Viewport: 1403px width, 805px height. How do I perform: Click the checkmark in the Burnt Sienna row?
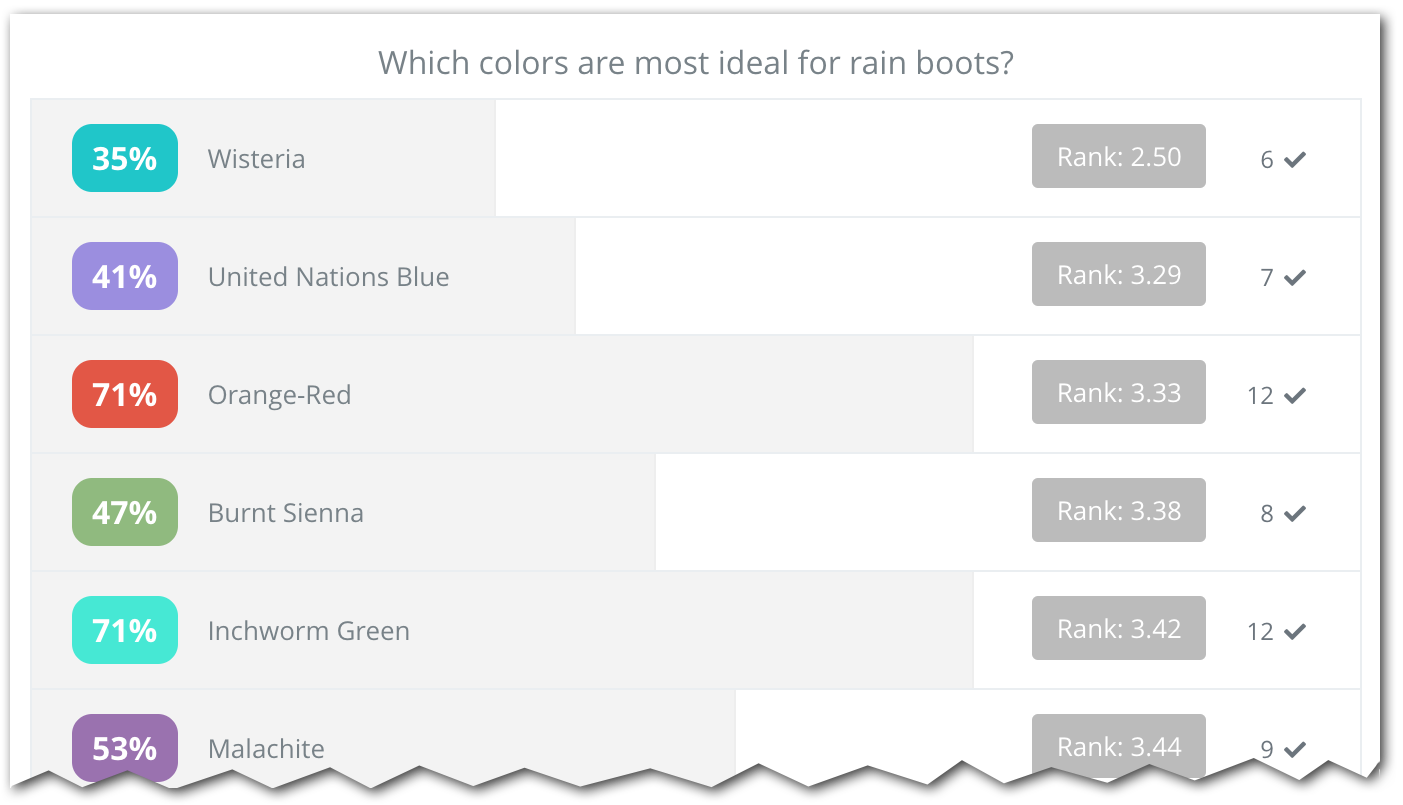point(1295,513)
